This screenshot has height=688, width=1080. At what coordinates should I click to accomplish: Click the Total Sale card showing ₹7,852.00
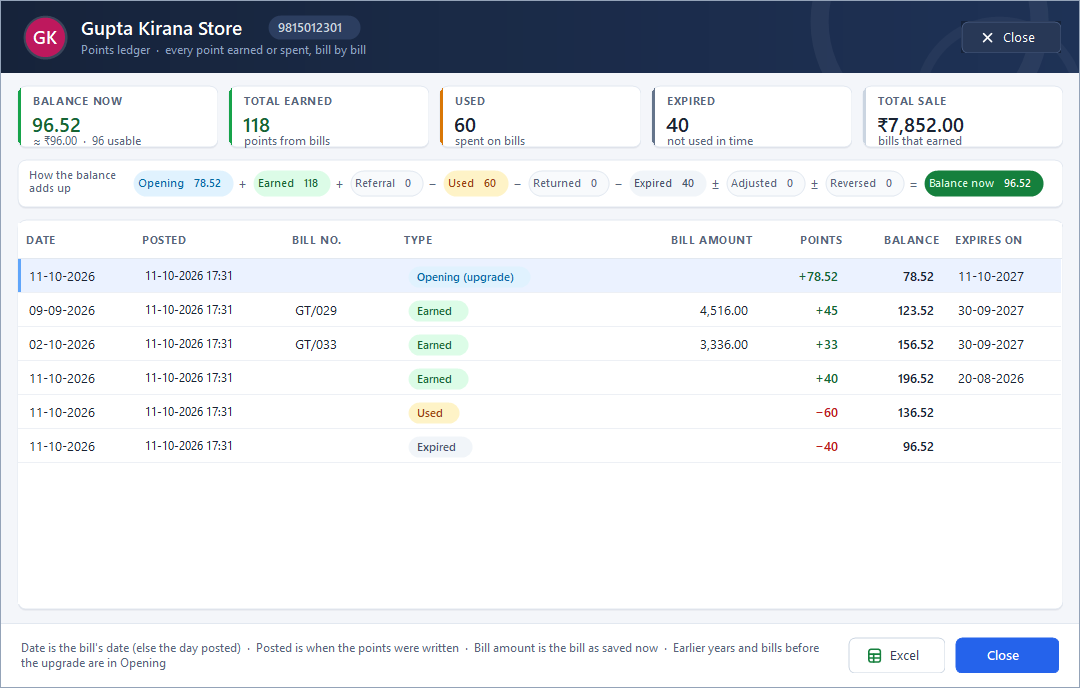(963, 117)
